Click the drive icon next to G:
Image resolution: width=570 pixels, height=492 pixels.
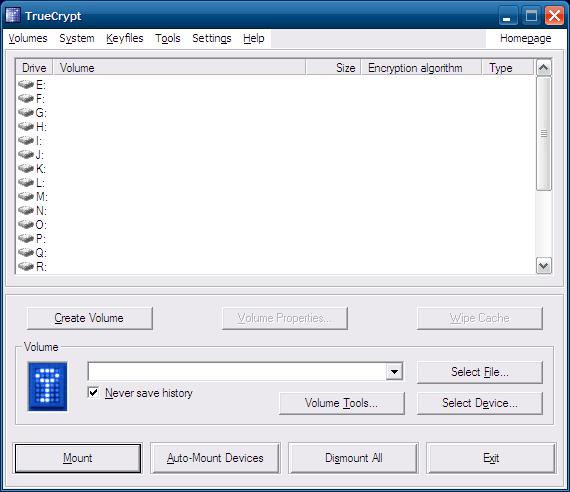click(x=26, y=112)
